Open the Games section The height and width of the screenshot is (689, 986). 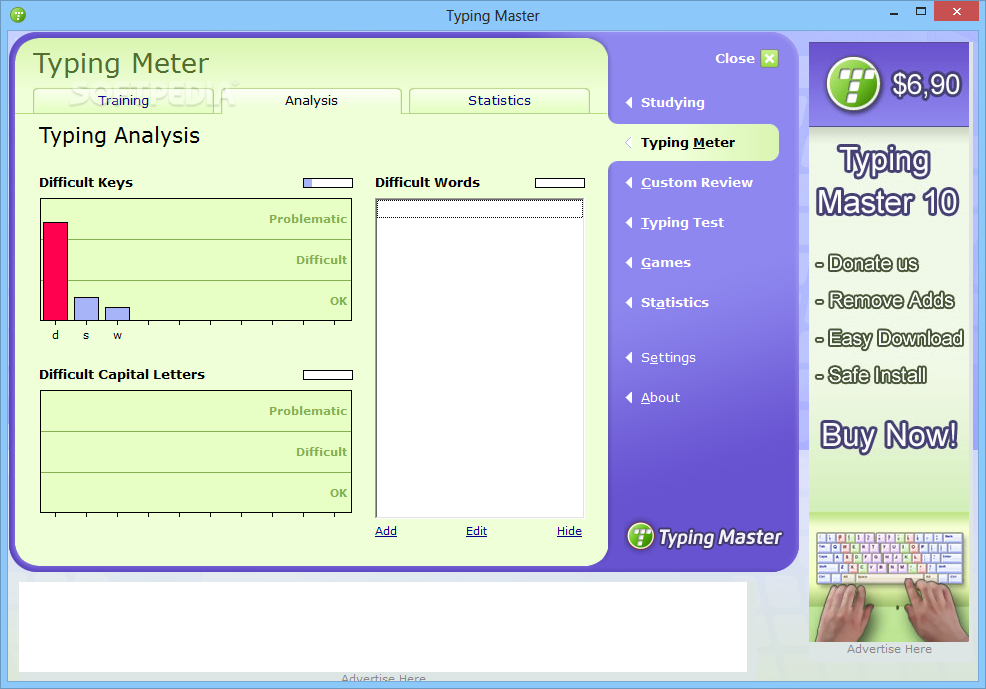click(665, 263)
